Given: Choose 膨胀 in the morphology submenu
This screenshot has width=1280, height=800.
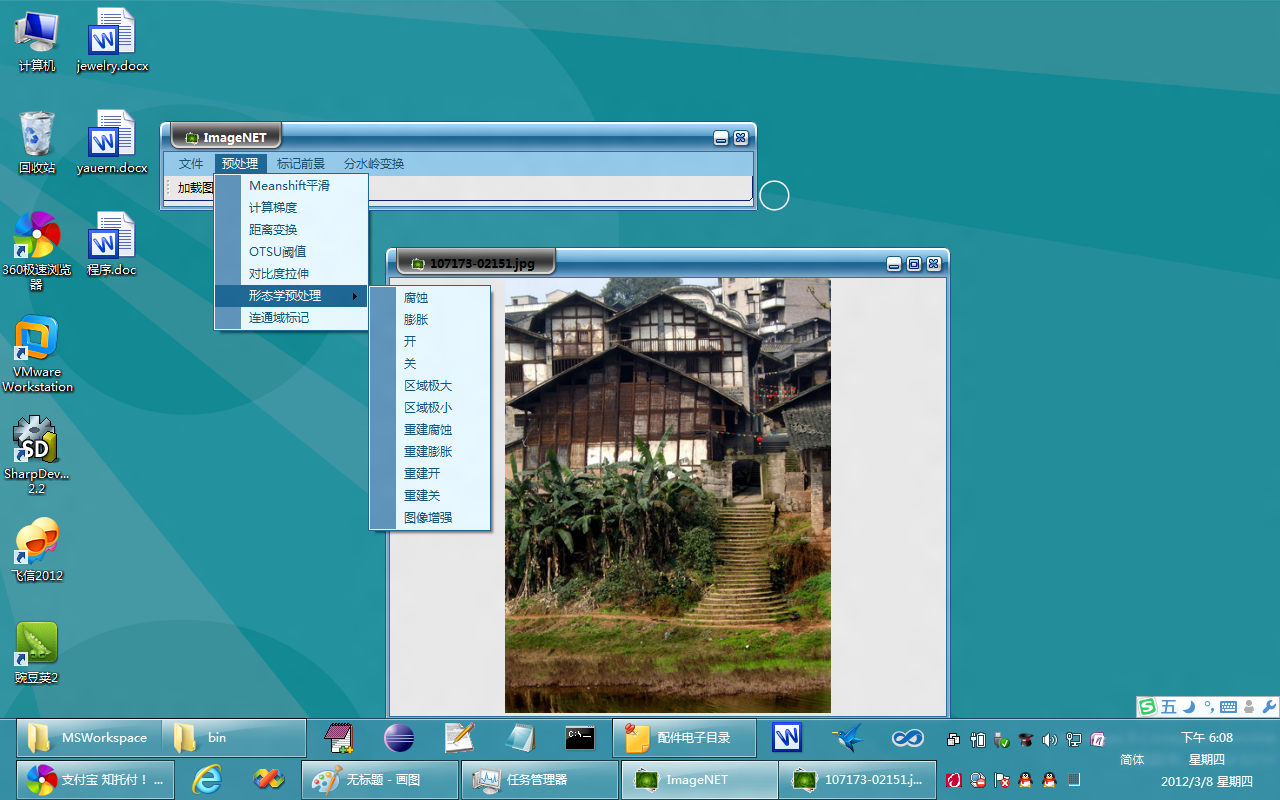Looking at the screenshot, I should [x=430, y=320].
